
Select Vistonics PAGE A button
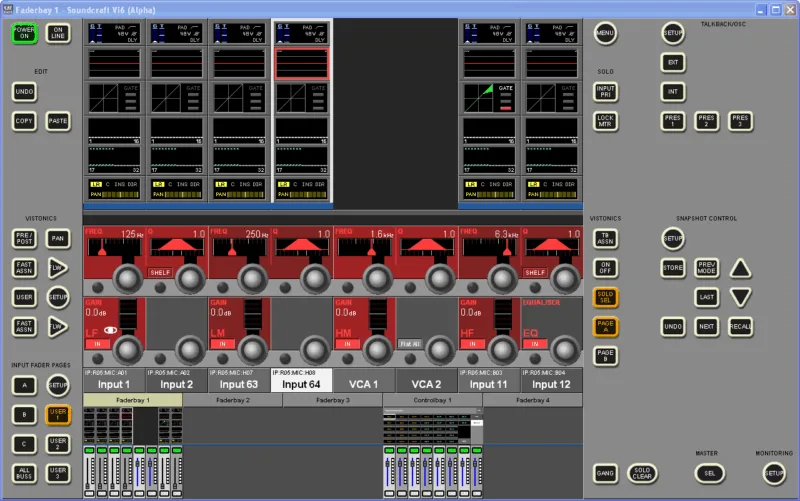coord(605,327)
